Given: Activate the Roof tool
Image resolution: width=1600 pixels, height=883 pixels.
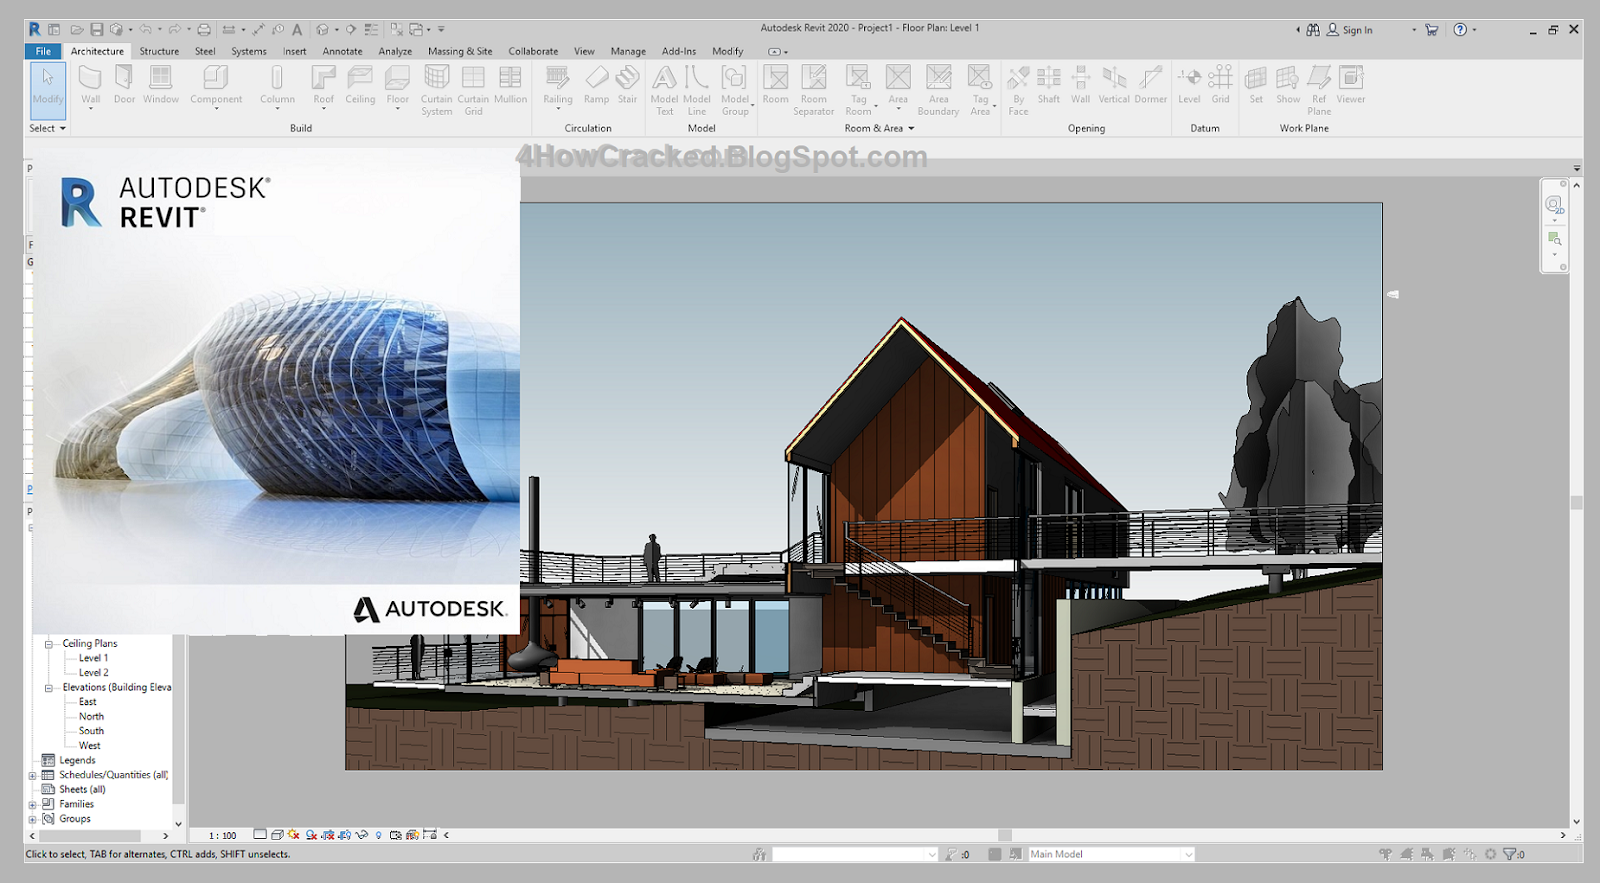Looking at the screenshot, I should coord(324,85).
